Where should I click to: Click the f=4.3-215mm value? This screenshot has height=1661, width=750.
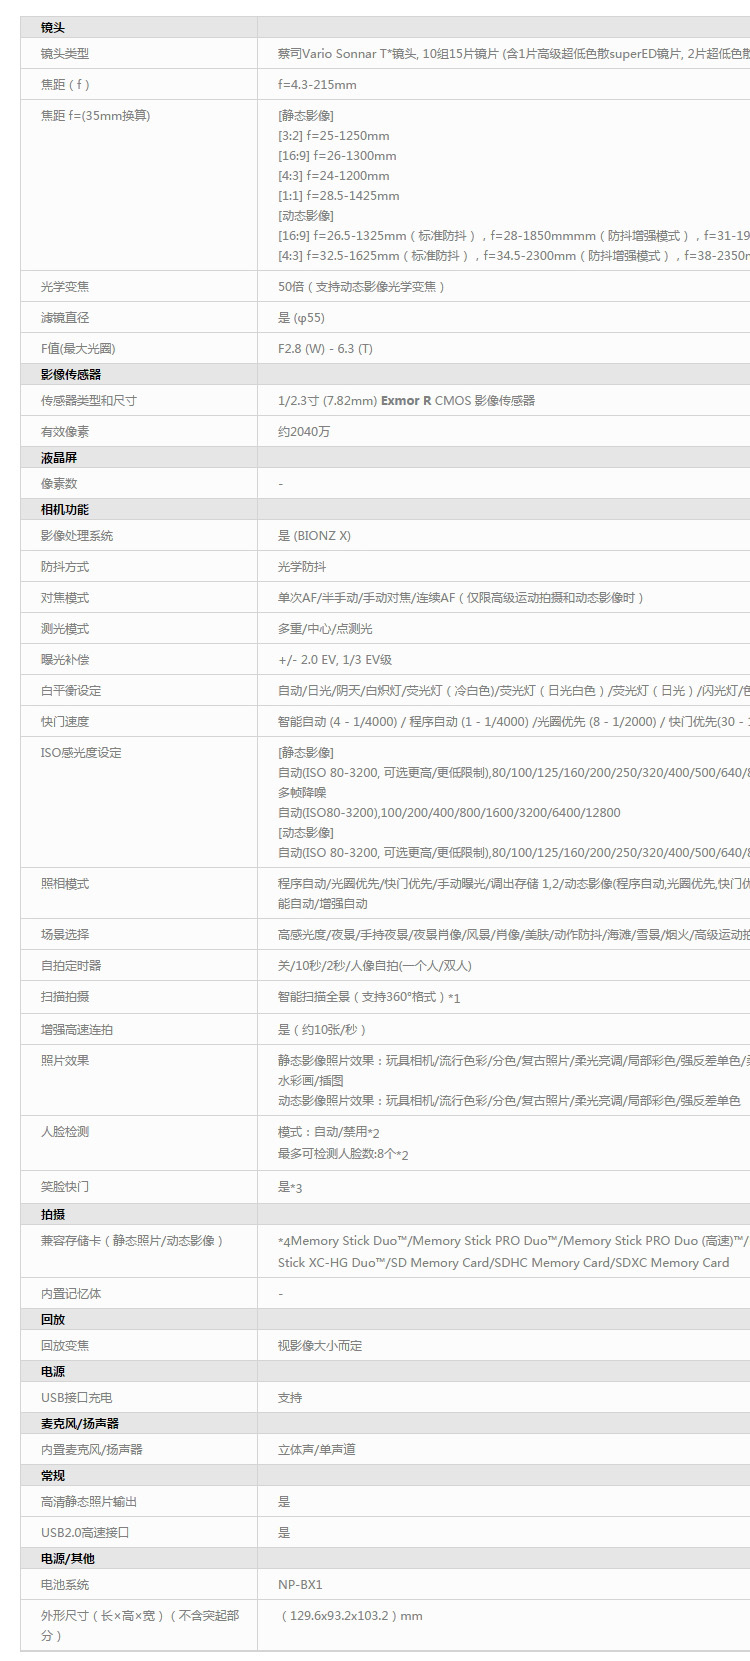[x=317, y=85]
